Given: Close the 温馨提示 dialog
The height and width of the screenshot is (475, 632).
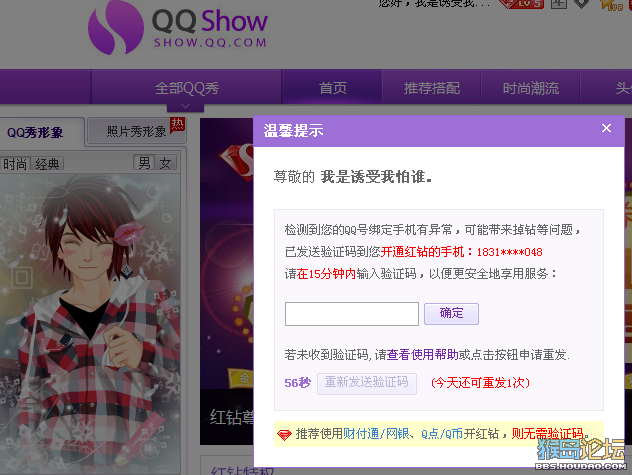Looking at the screenshot, I should click(x=606, y=128).
